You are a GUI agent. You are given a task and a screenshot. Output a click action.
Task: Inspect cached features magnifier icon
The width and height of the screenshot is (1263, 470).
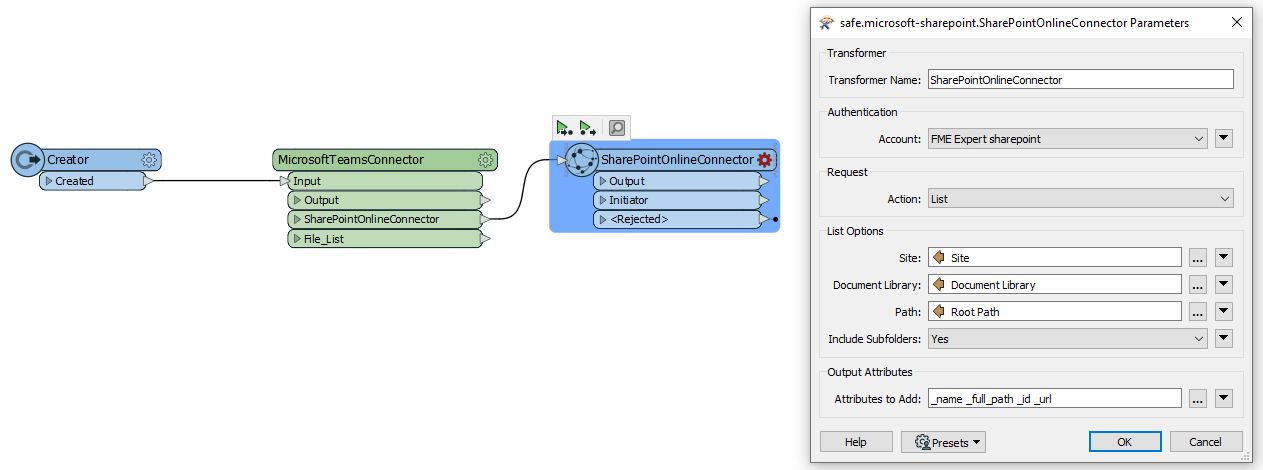coord(617,128)
